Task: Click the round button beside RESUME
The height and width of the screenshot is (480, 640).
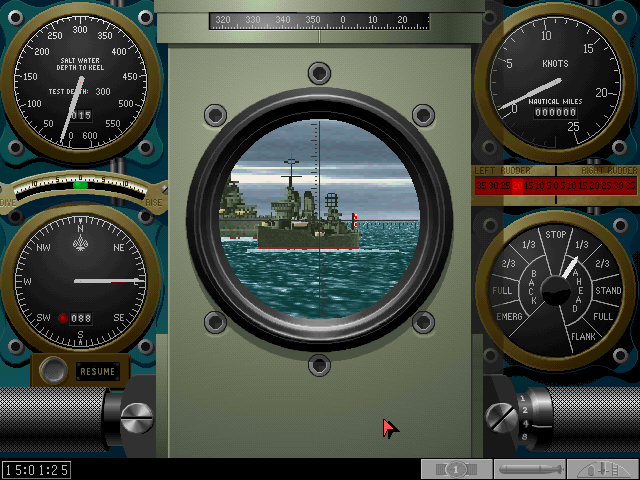Action: [53, 371]
